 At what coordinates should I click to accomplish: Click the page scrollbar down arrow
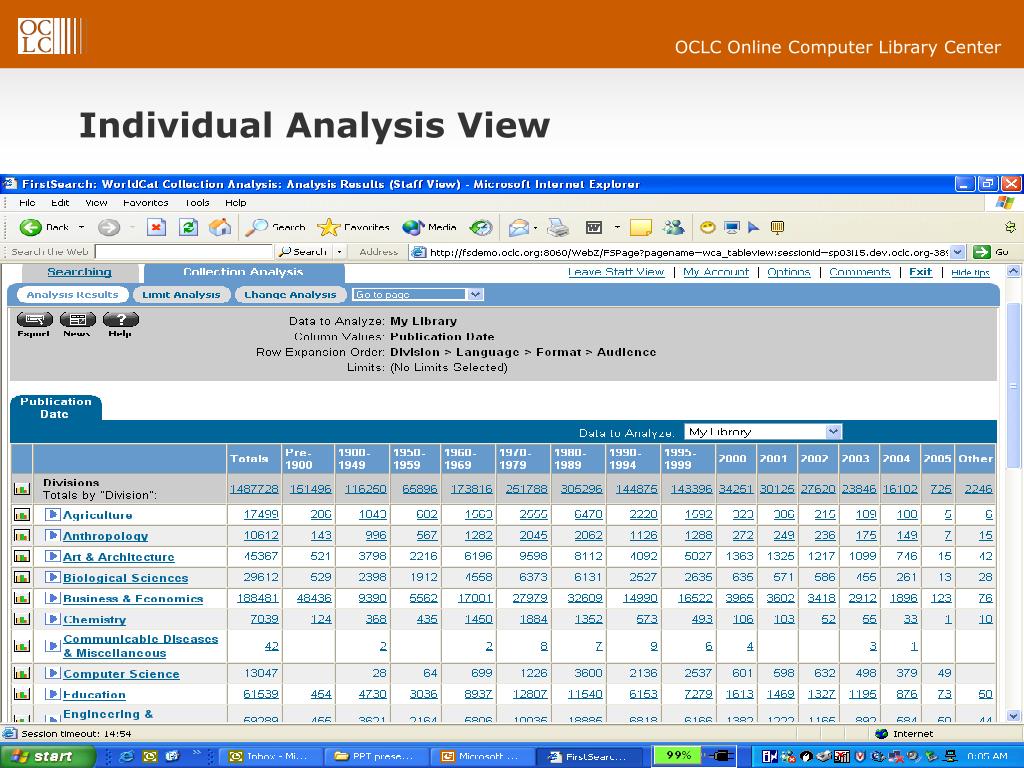tap(1013, 715)
